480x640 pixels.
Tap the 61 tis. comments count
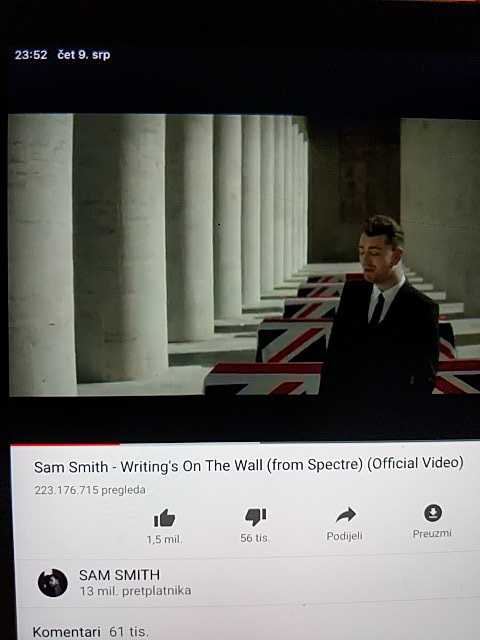[129, 632]
